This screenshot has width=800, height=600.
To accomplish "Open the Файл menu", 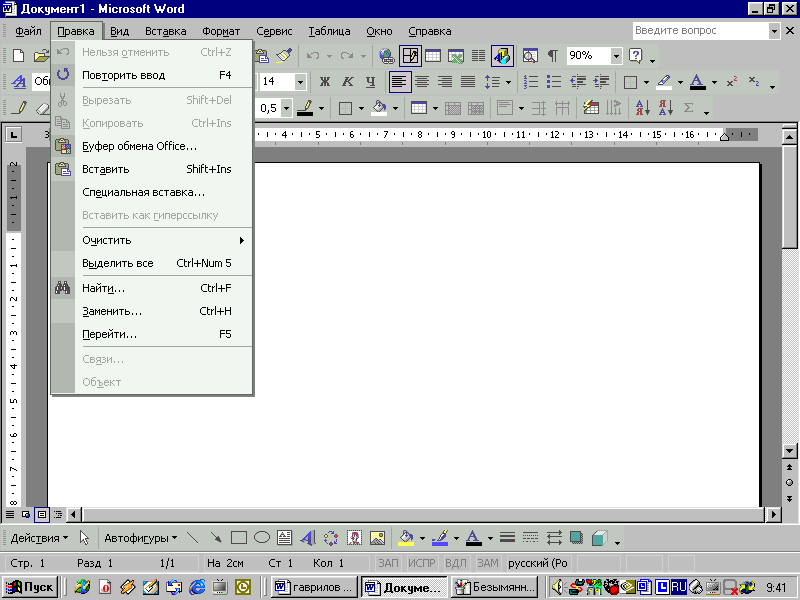I will tap(28, 31).
